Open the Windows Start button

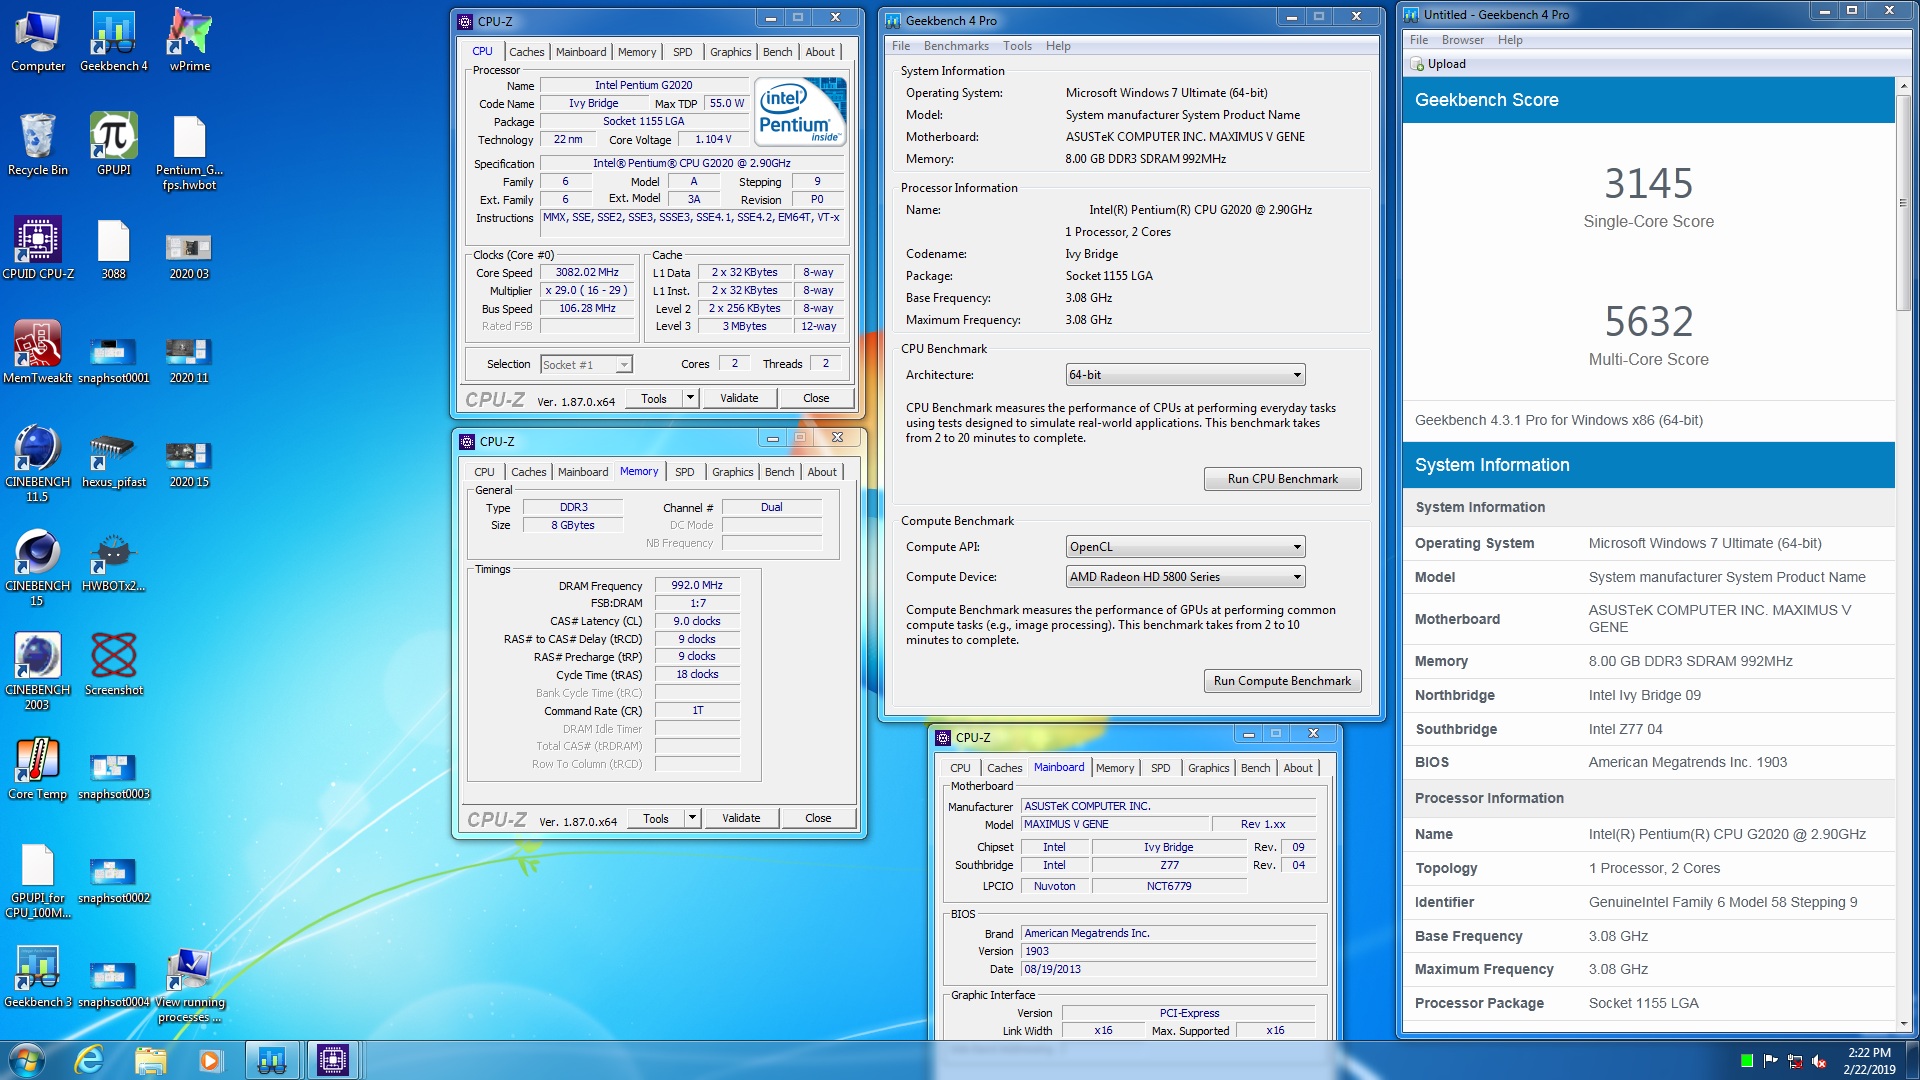[27, 1060]
